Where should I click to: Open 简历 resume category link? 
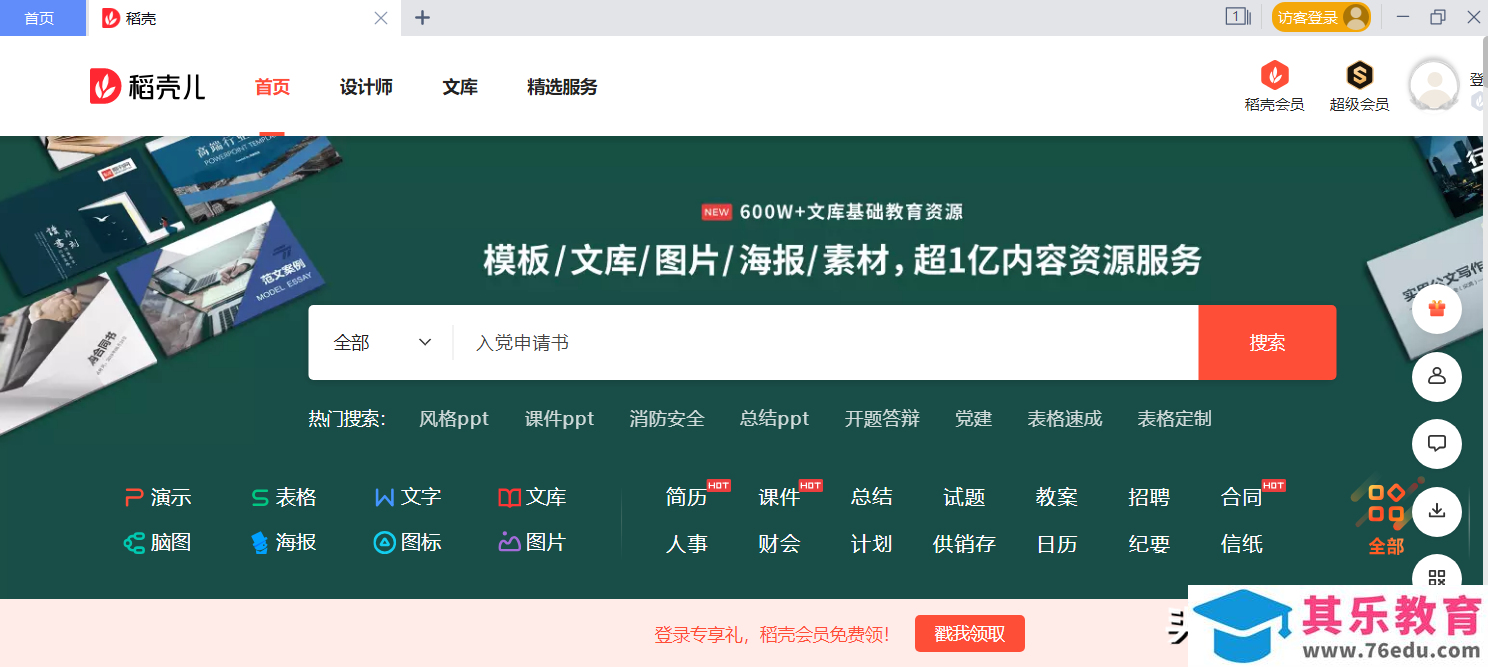[x=686, y=497]
